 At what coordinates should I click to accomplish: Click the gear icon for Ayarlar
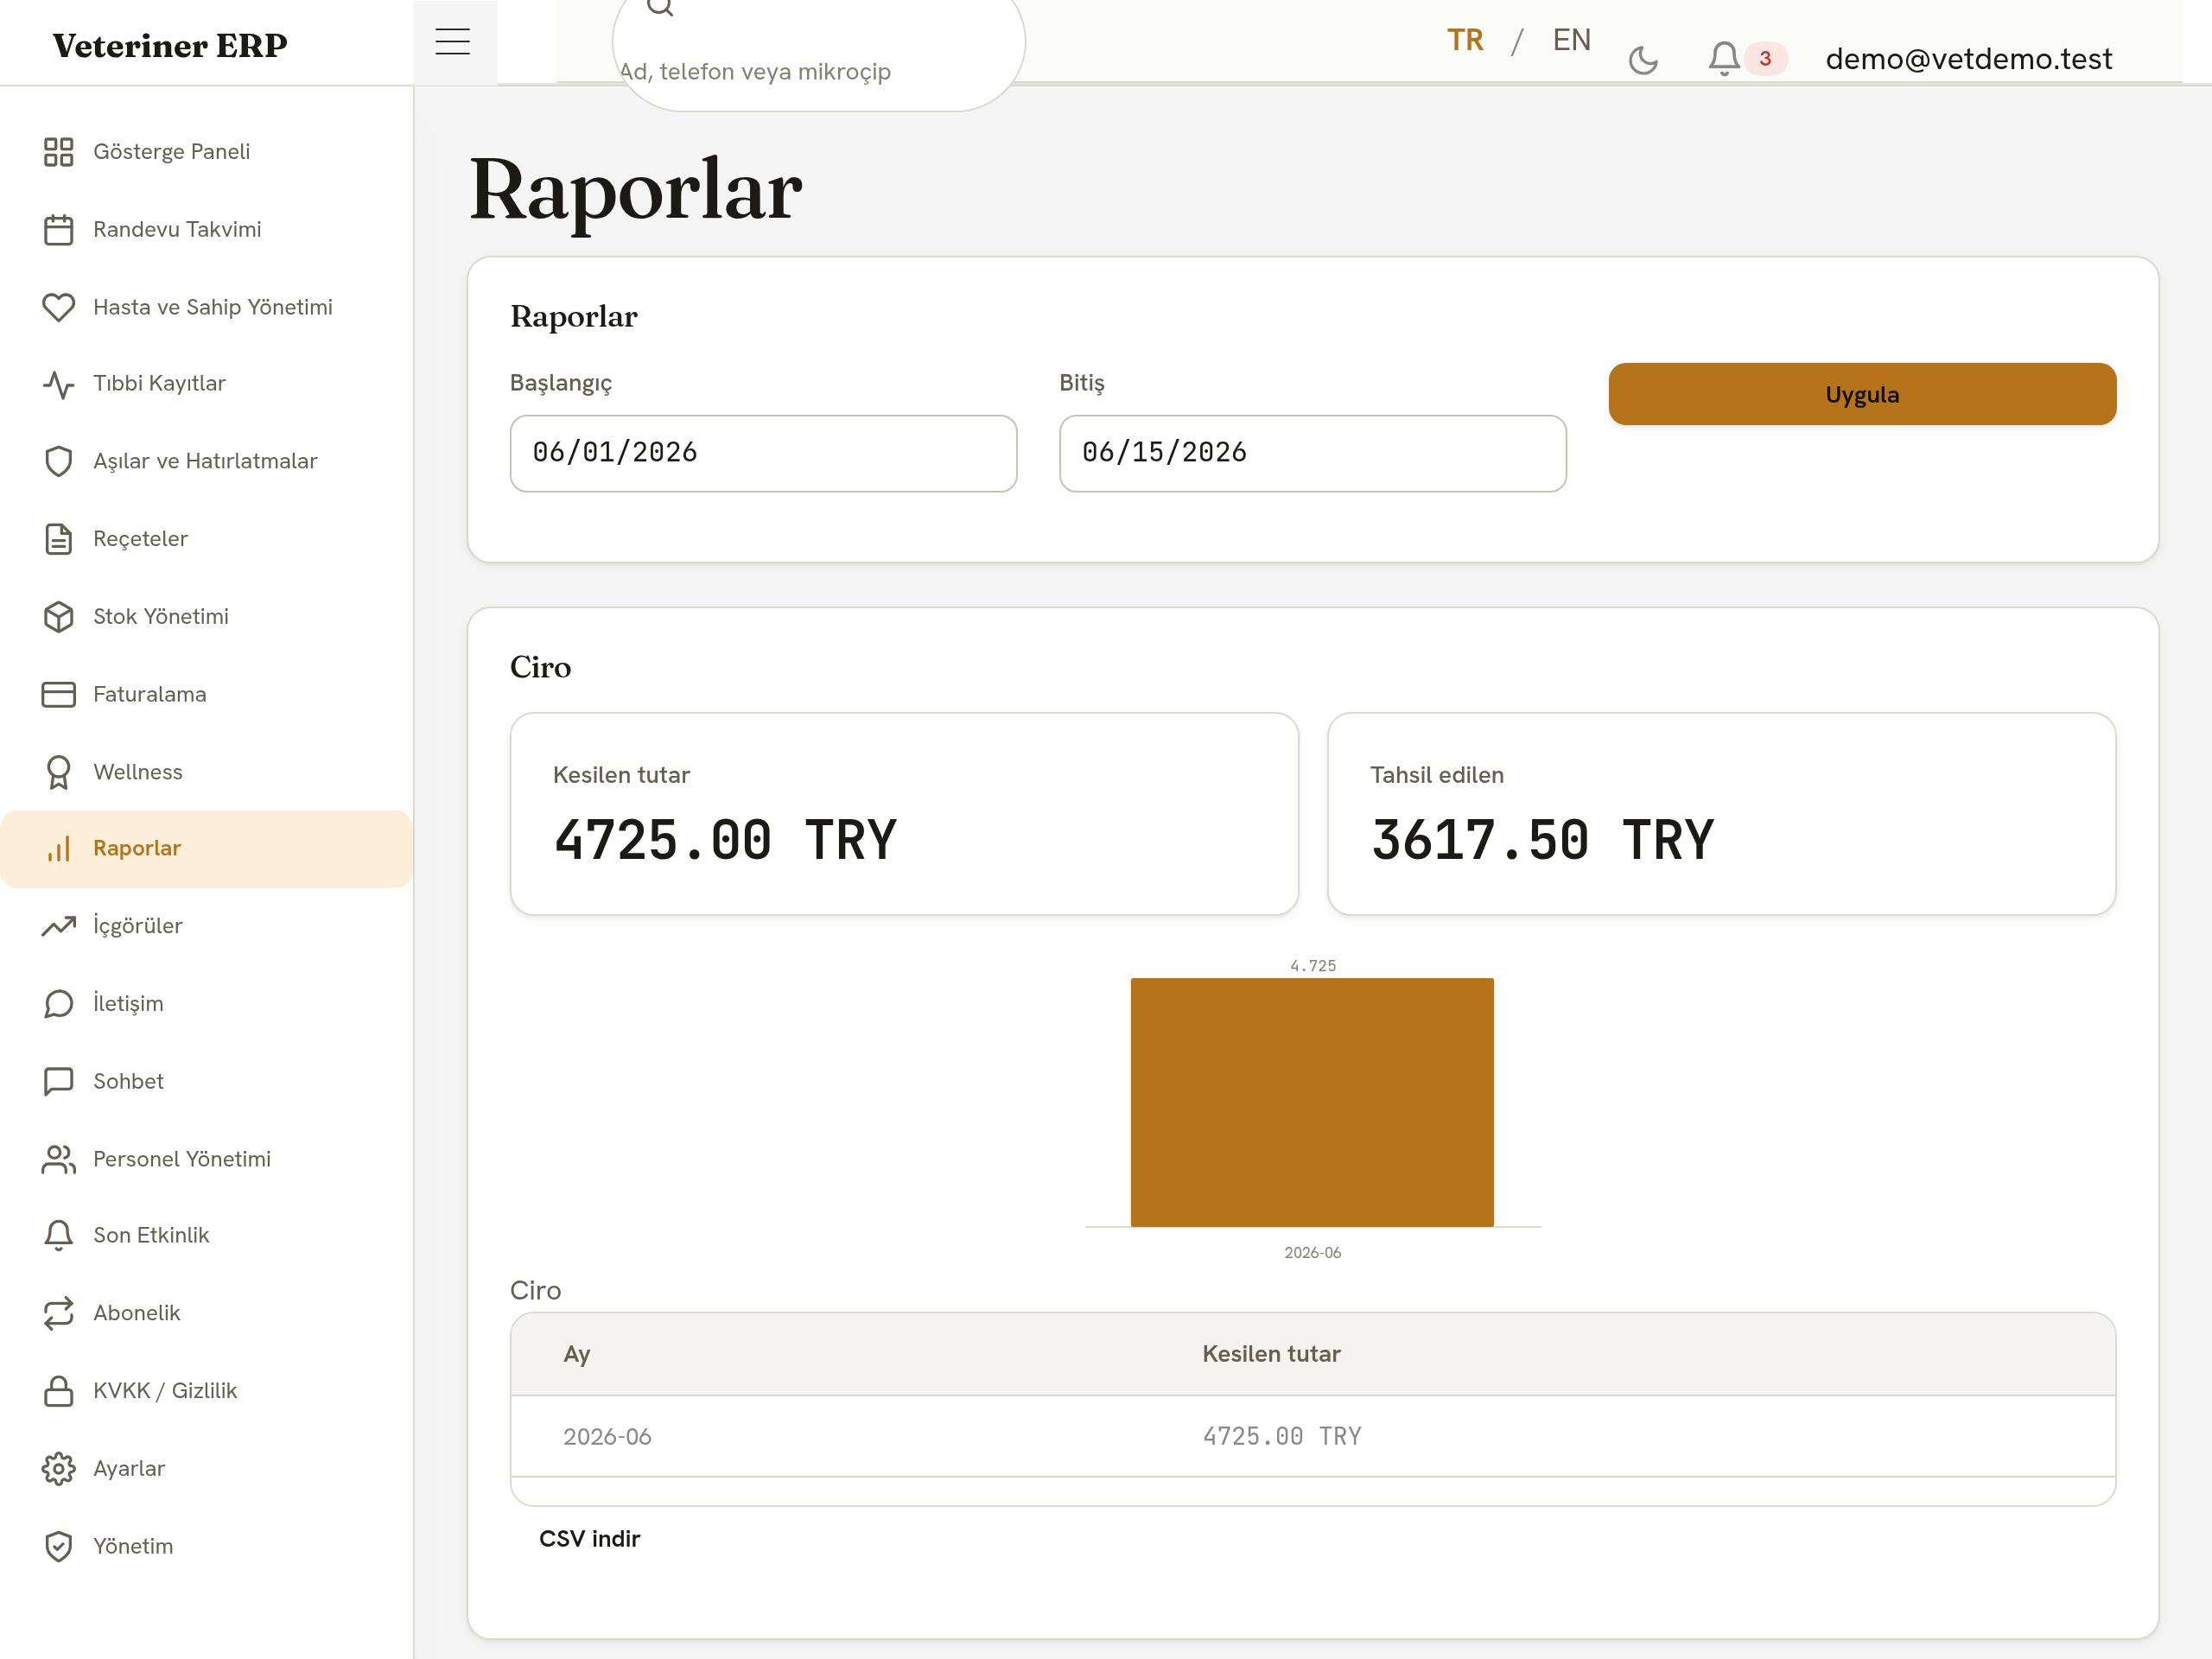pos(58,1469)
